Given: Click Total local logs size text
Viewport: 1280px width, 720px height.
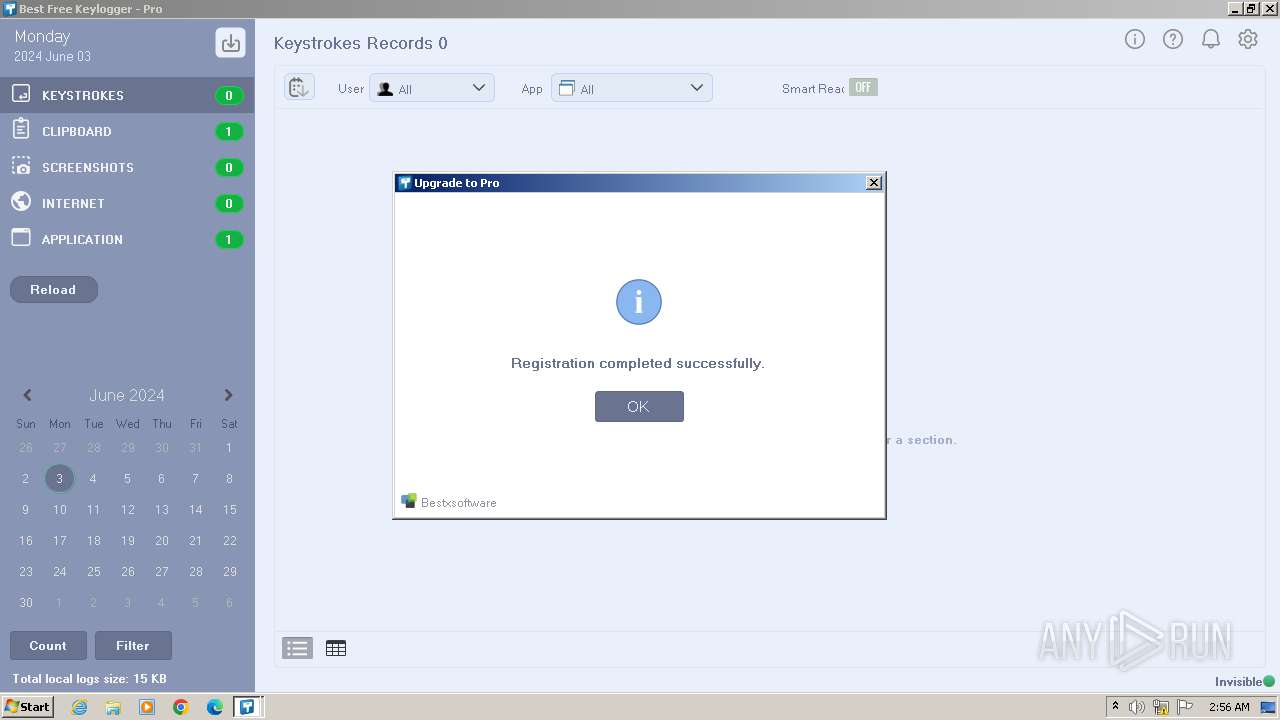Looking at the screenshot, I should [x=89, y=679].
